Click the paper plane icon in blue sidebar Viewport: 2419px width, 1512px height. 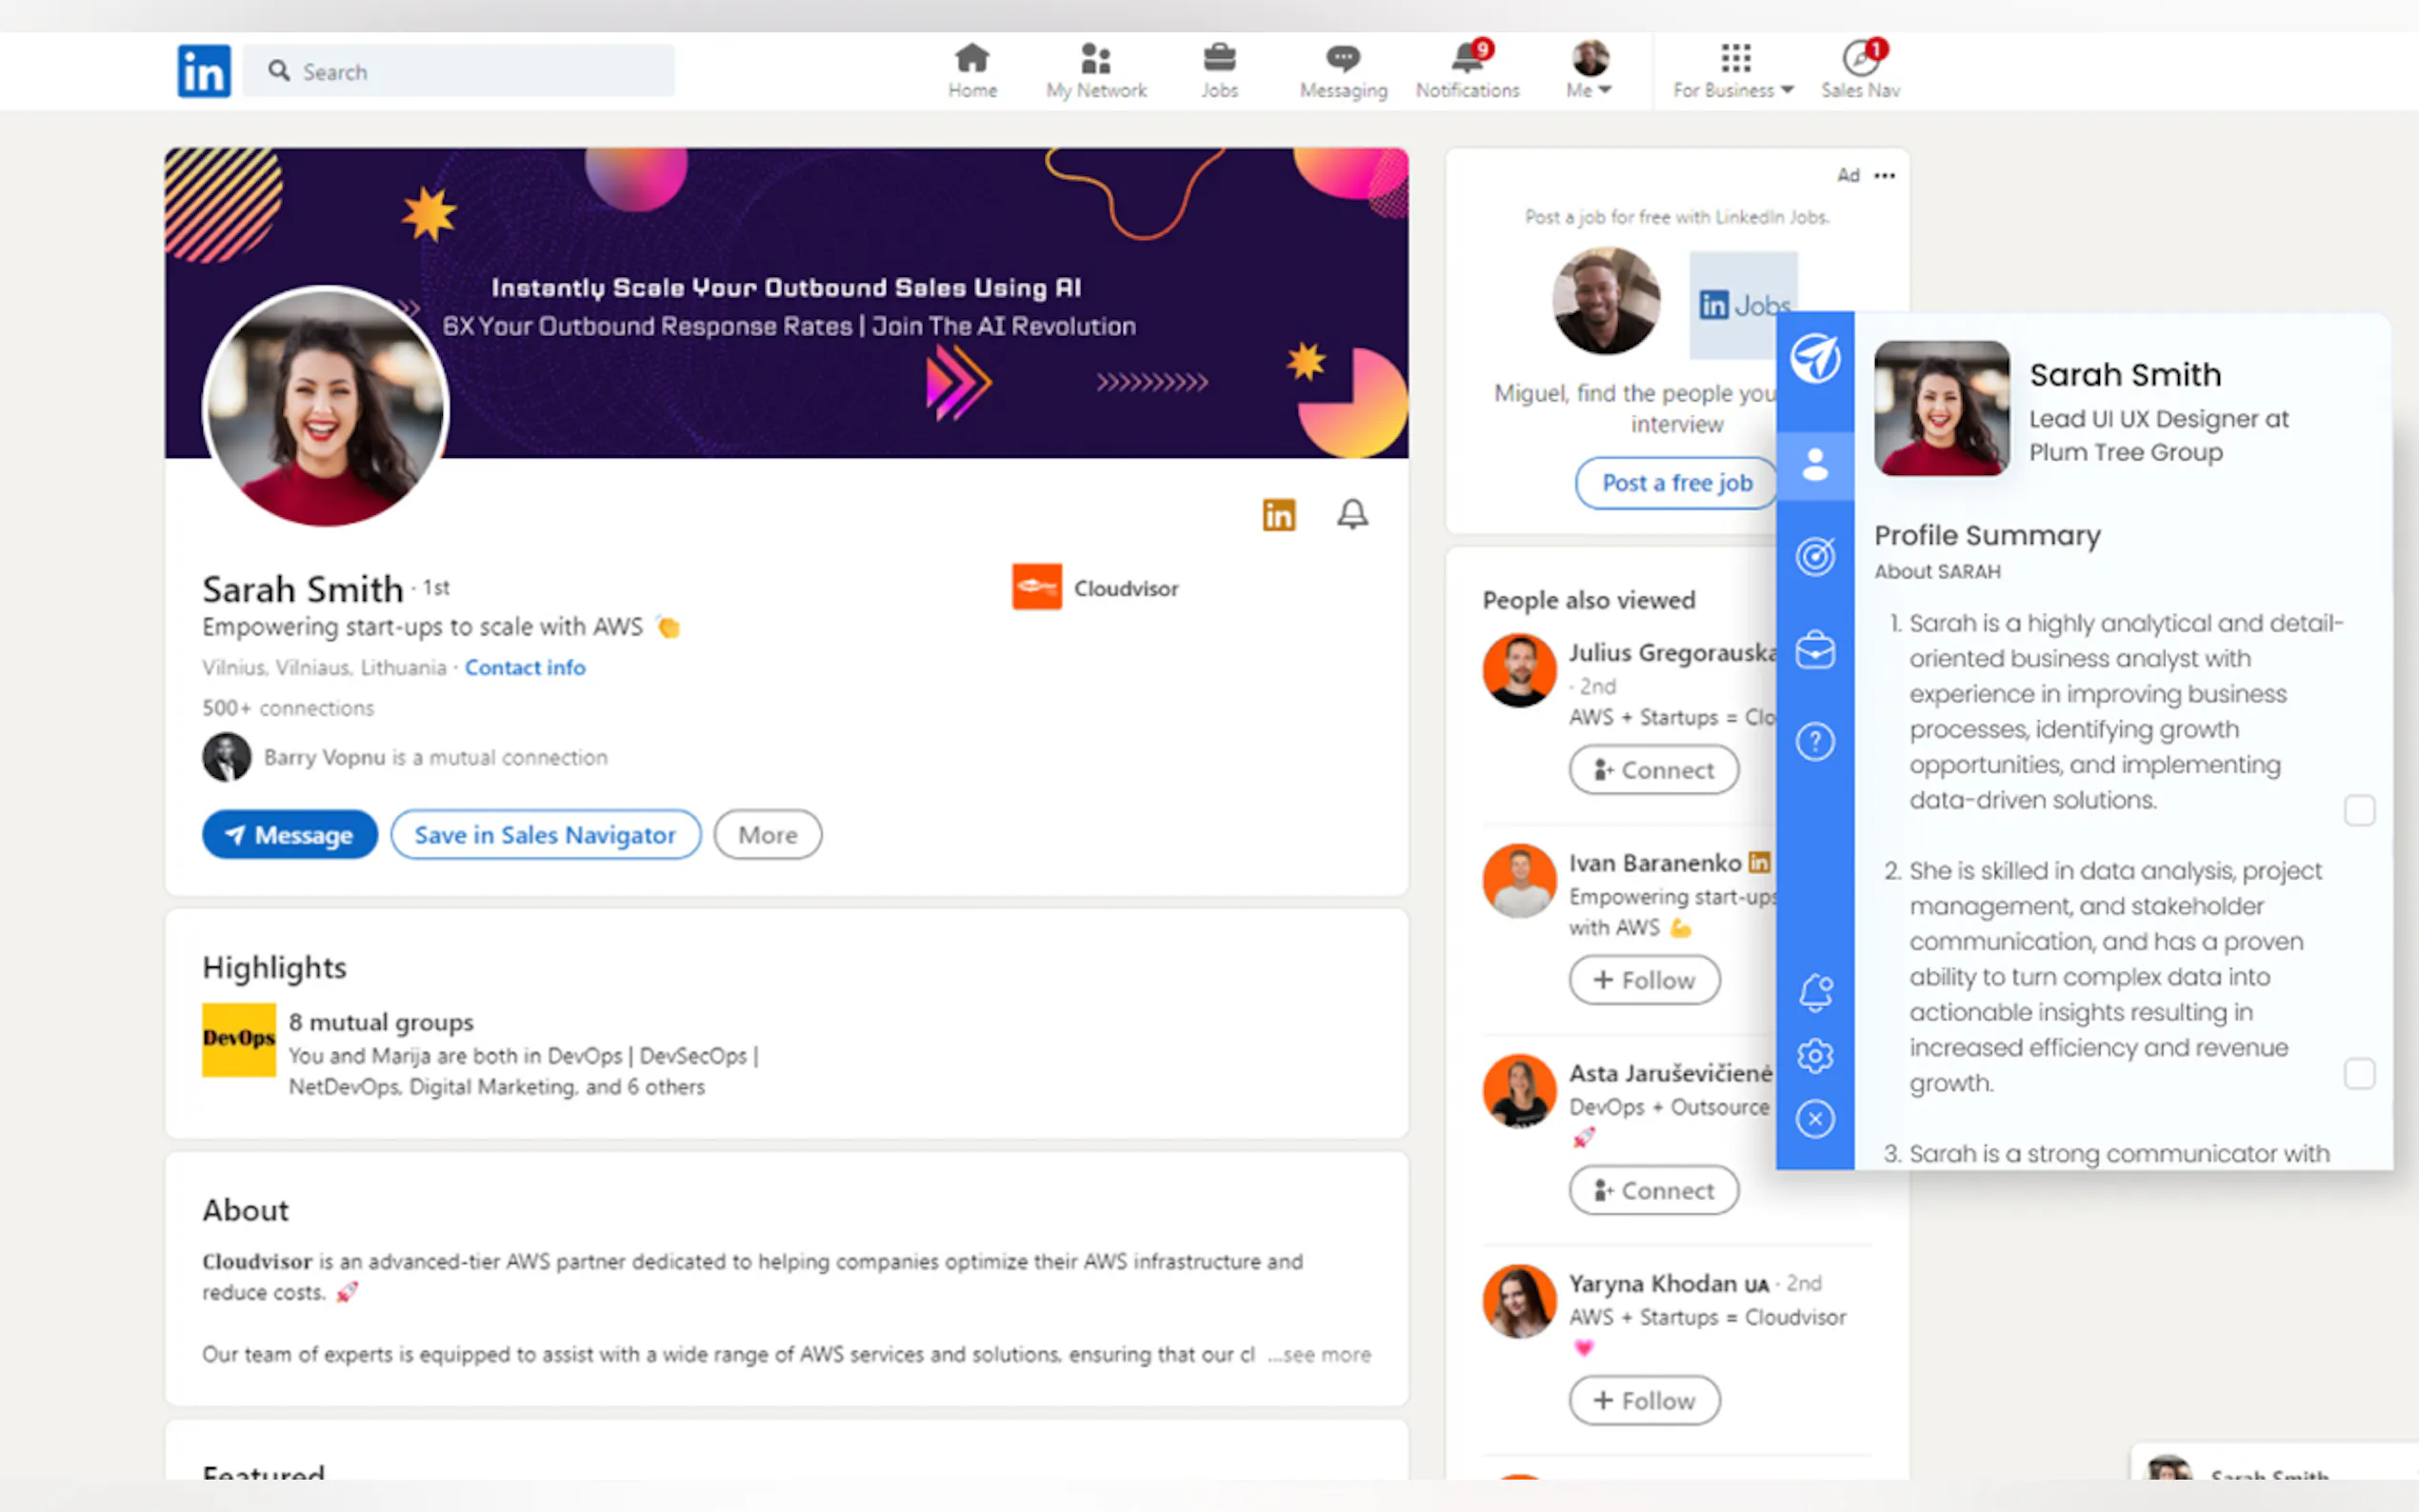pos(1814,358)
